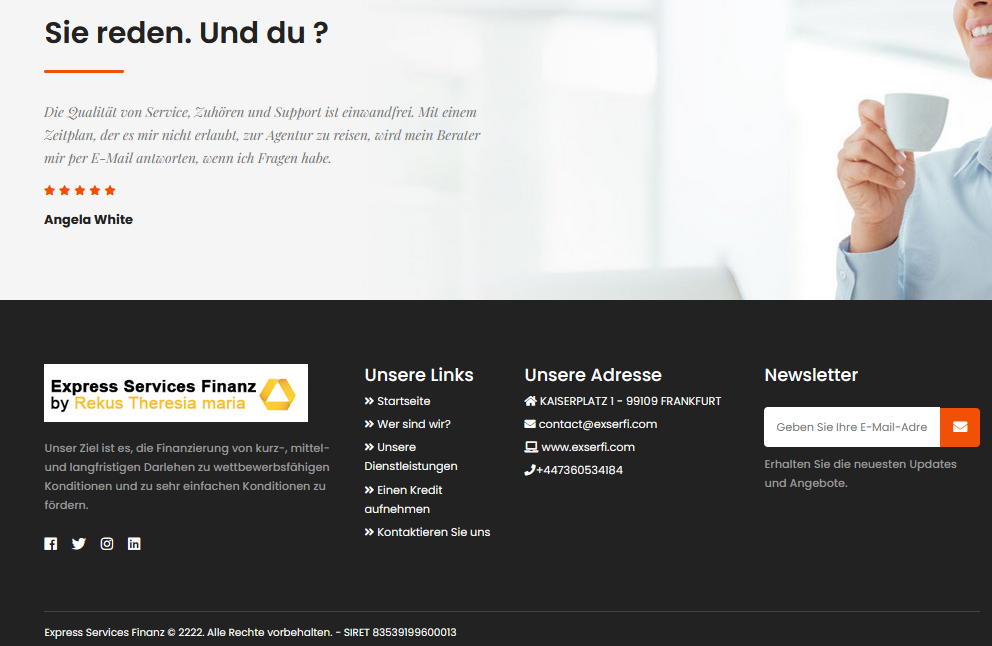Visit www.exserfi.com website link

588,447
